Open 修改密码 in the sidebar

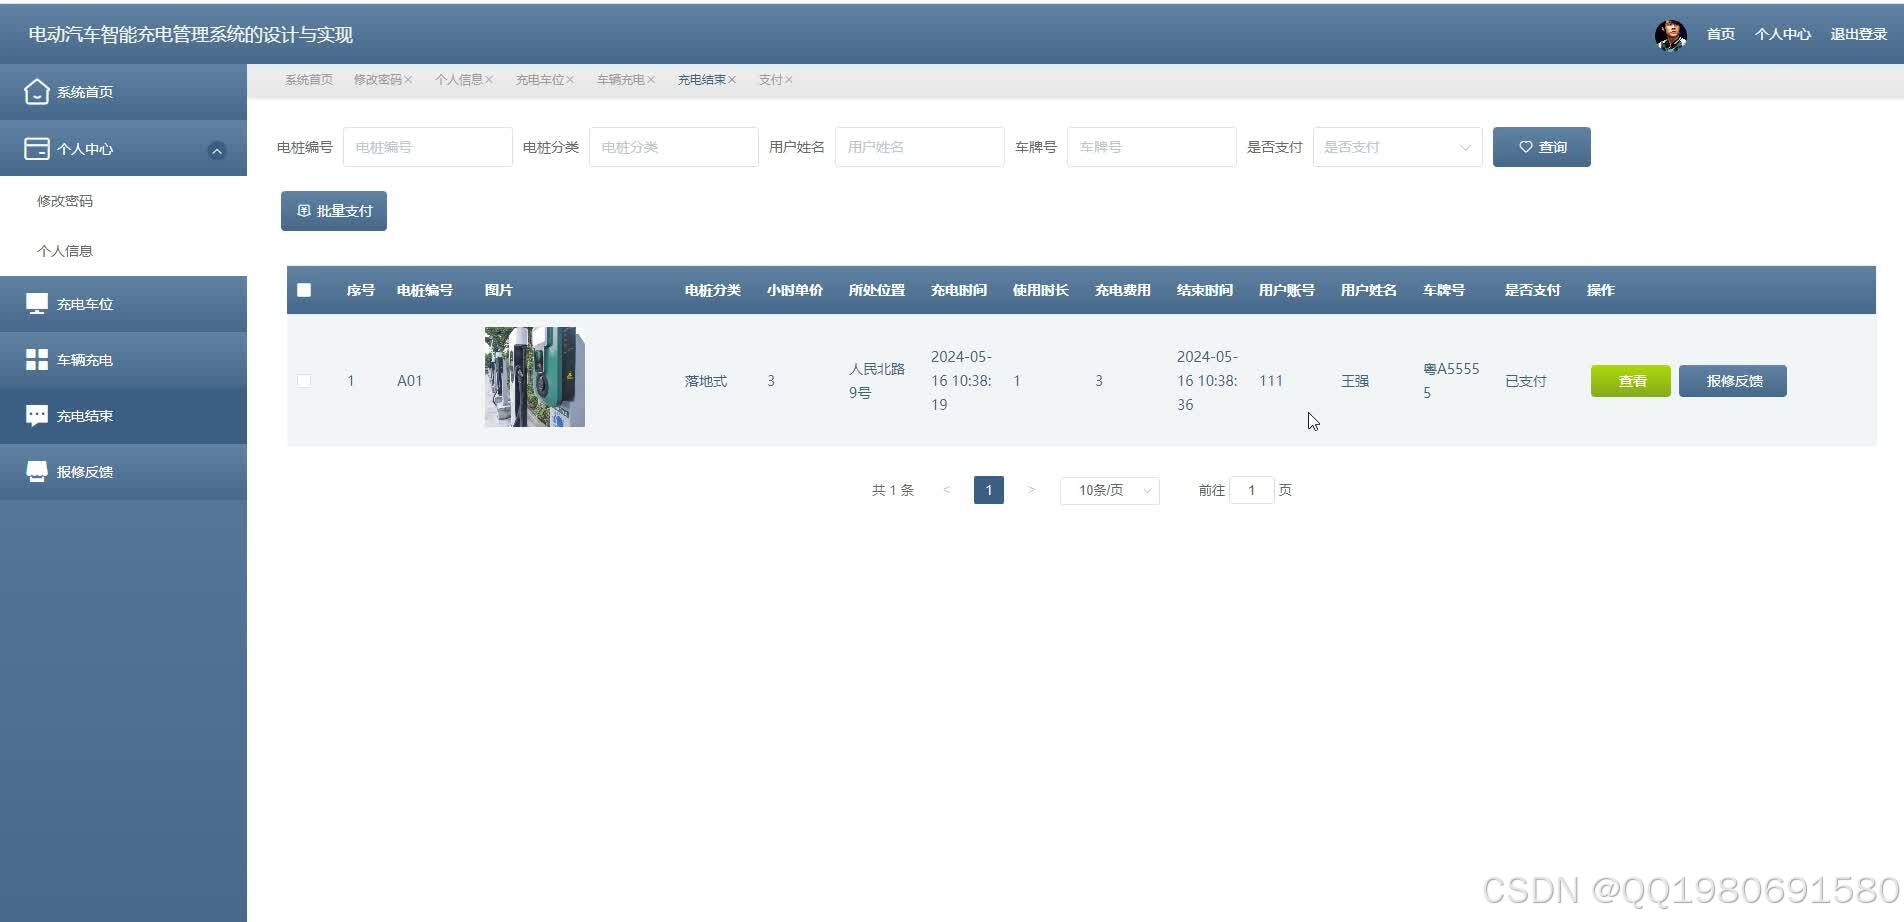(x=65, y=201)
